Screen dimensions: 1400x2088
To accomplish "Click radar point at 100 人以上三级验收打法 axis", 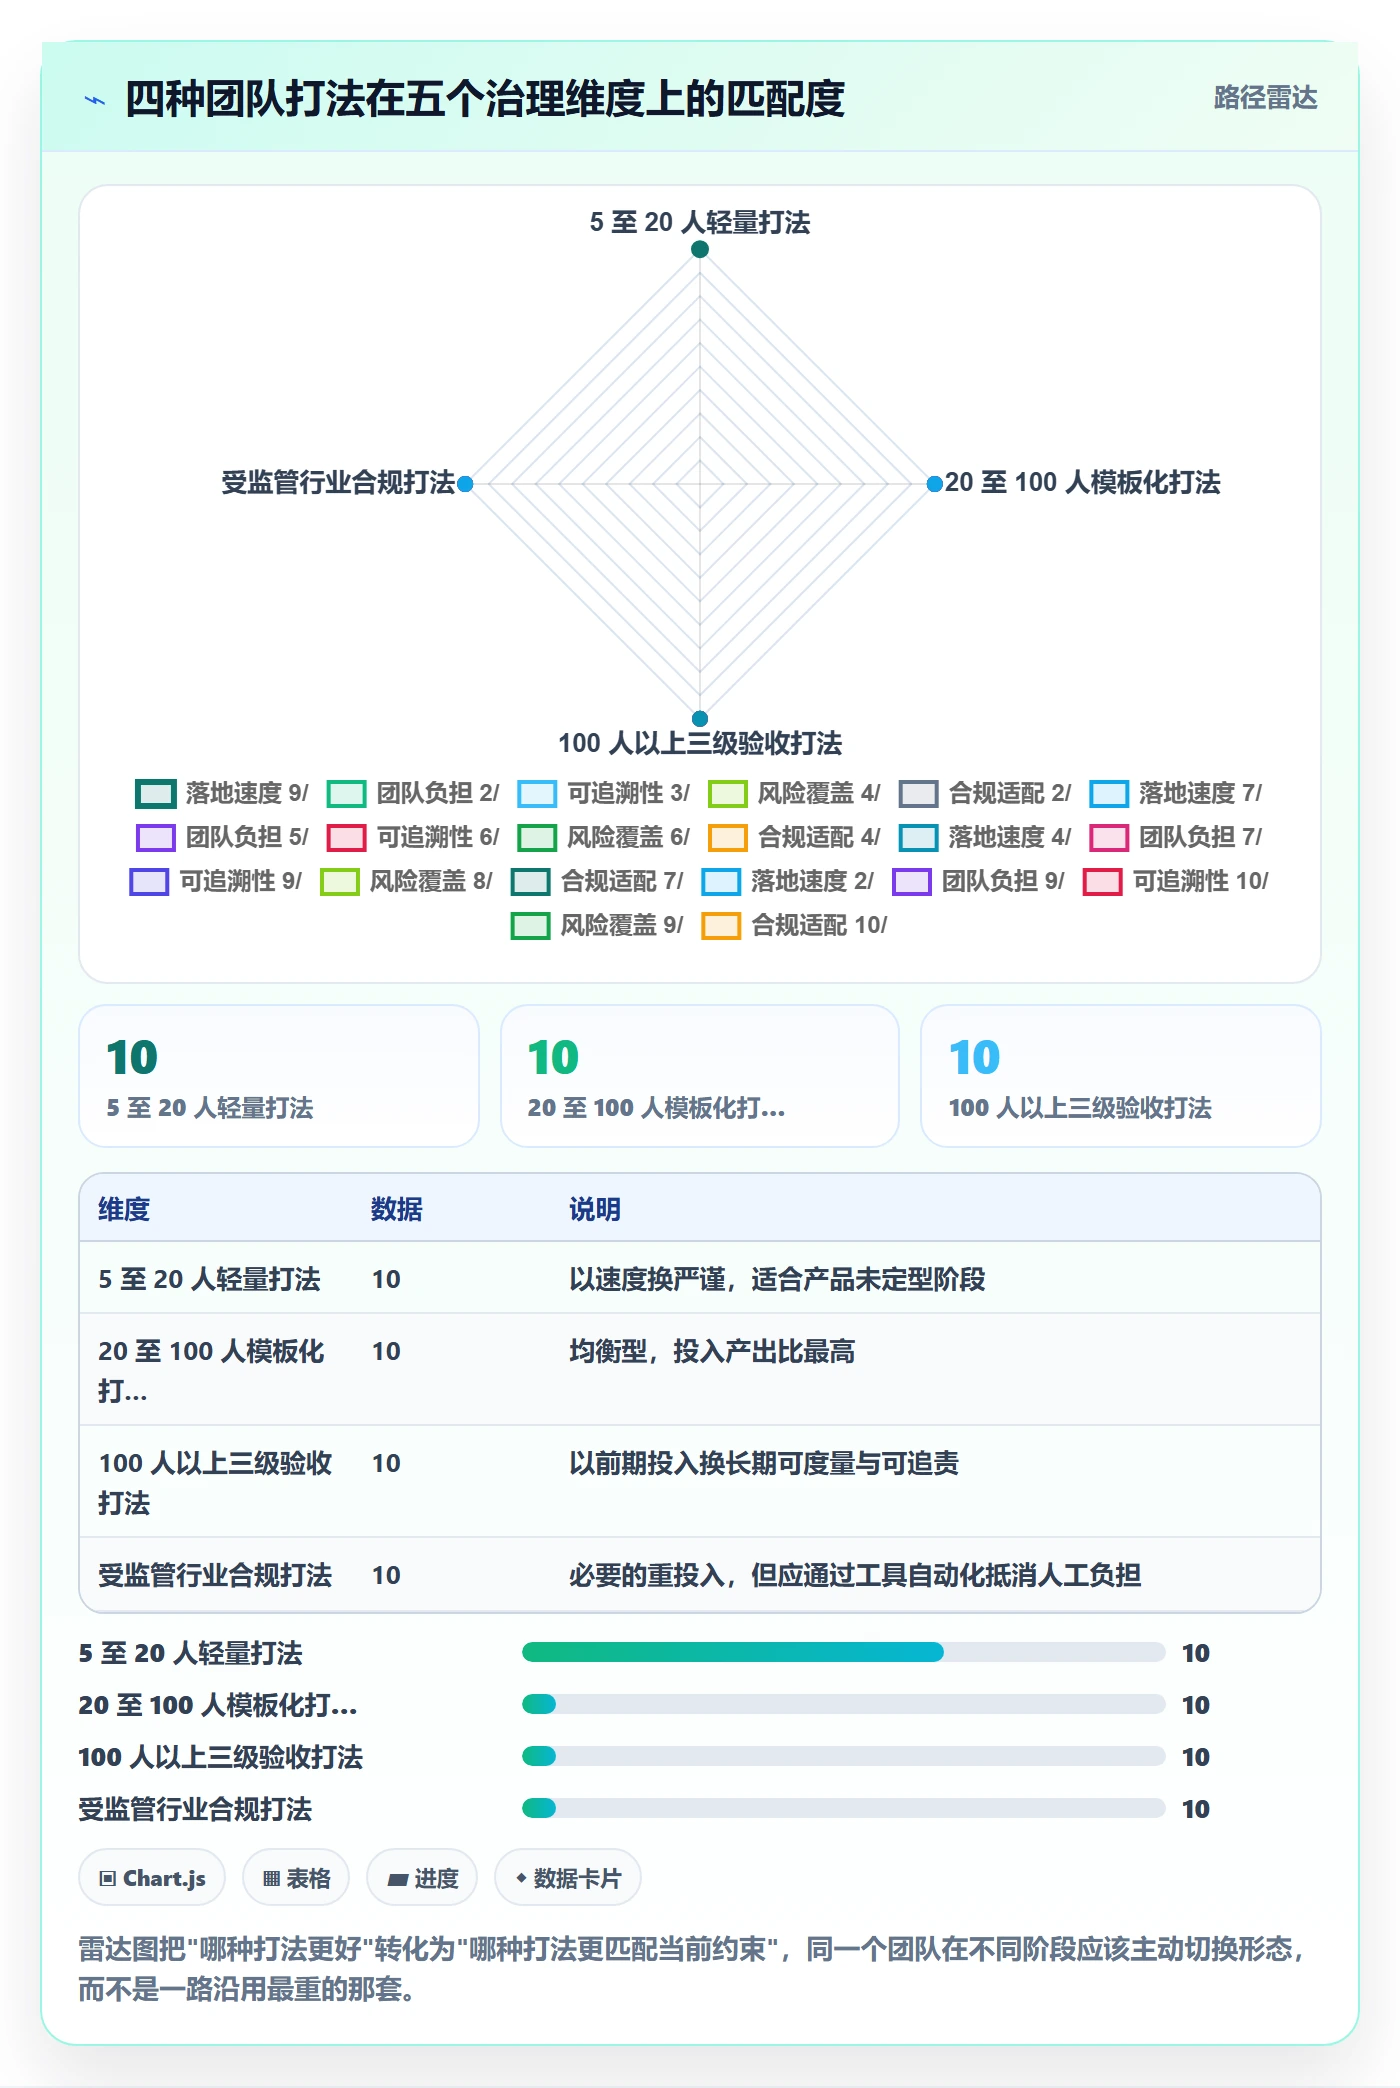I will click(x=700, y=719).
